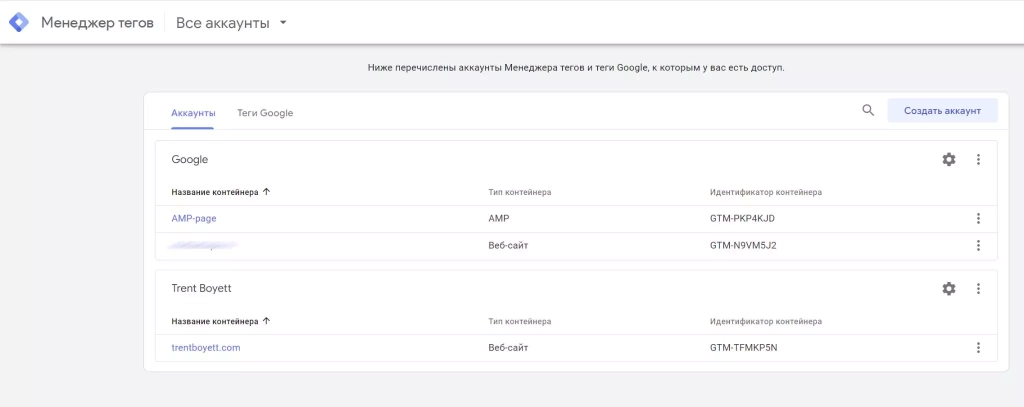
Task: Open Trent Boyett account three-dot menu
Action: click(x=978, y=289)
